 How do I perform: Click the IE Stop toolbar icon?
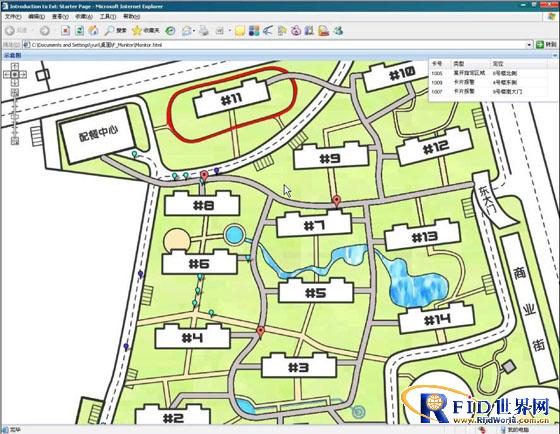pyautogui.click(x=65, y=31)
